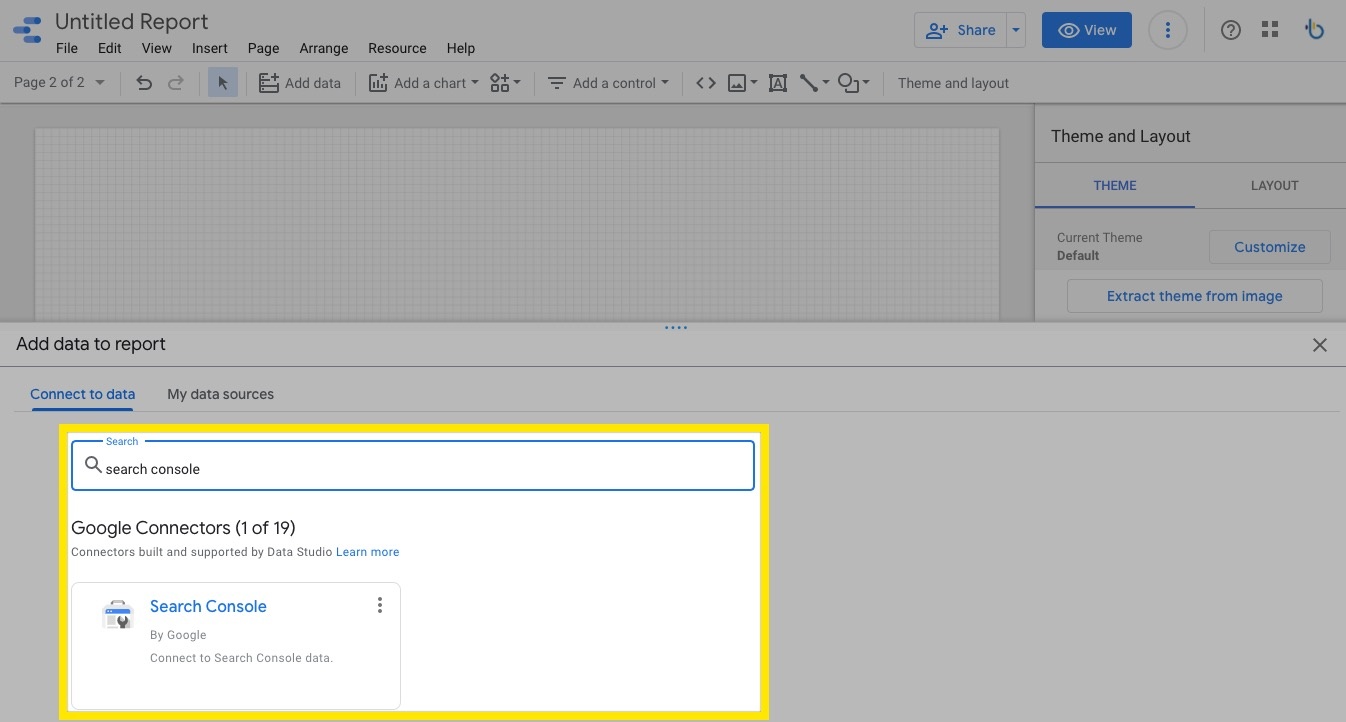Image resolution: width=1346 pixels, height=722 pixels.
Task: Click the Learn more link
Action: (x=367, y=552)
